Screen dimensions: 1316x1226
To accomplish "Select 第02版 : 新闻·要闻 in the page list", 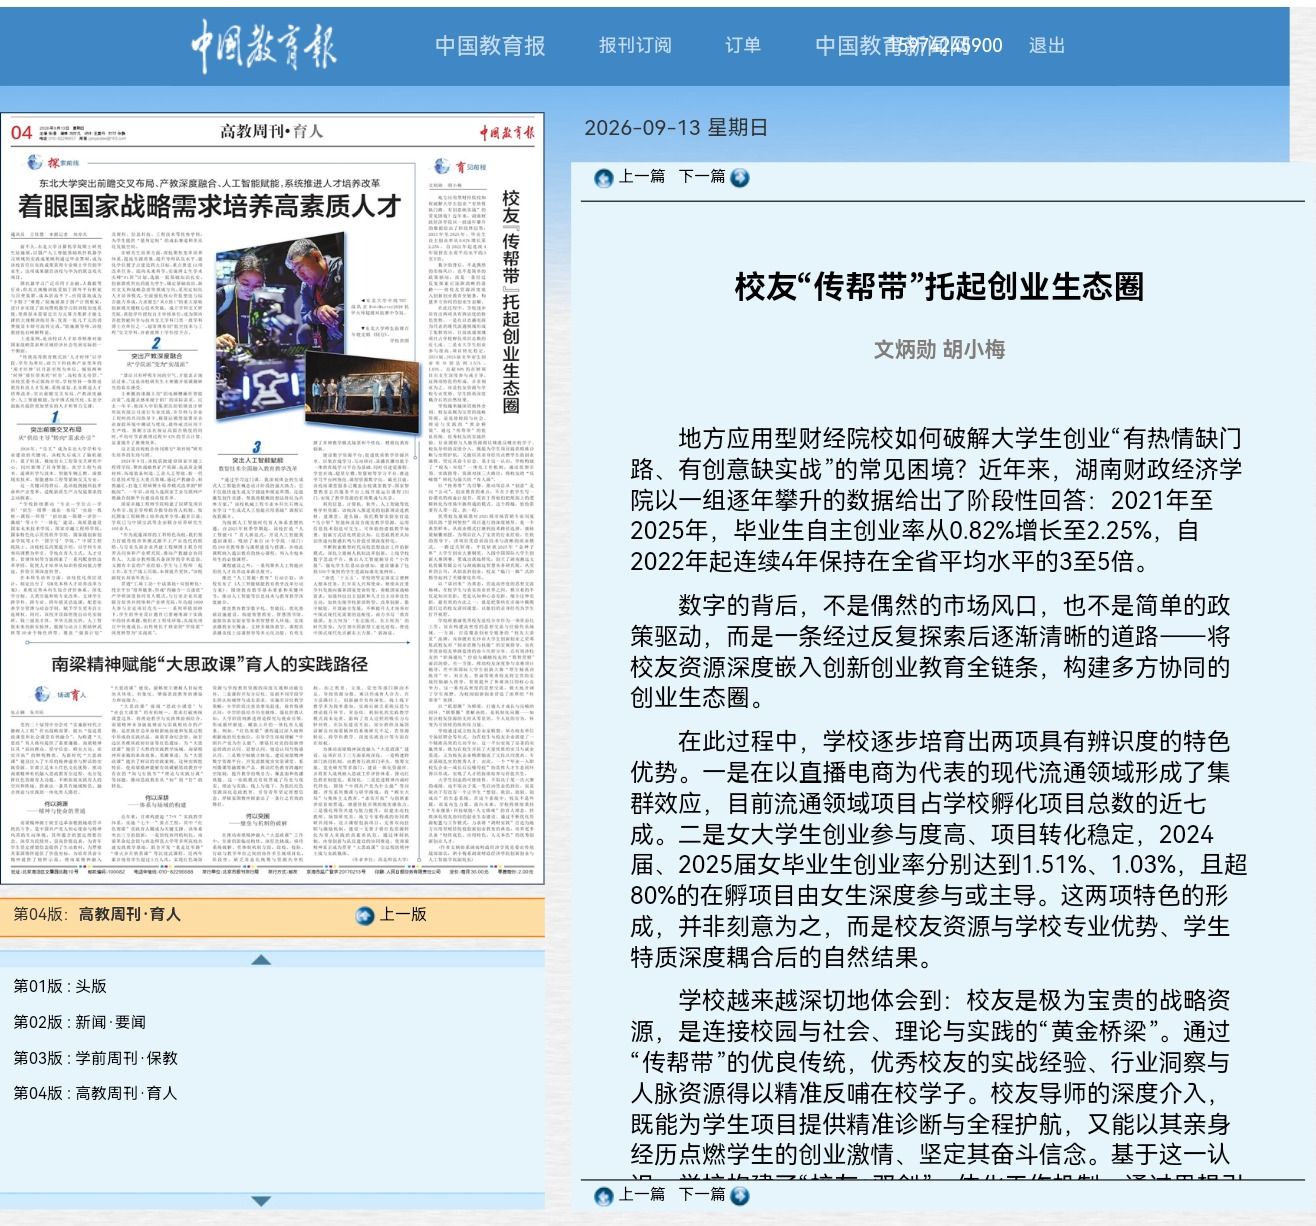I will point(80,1022).
